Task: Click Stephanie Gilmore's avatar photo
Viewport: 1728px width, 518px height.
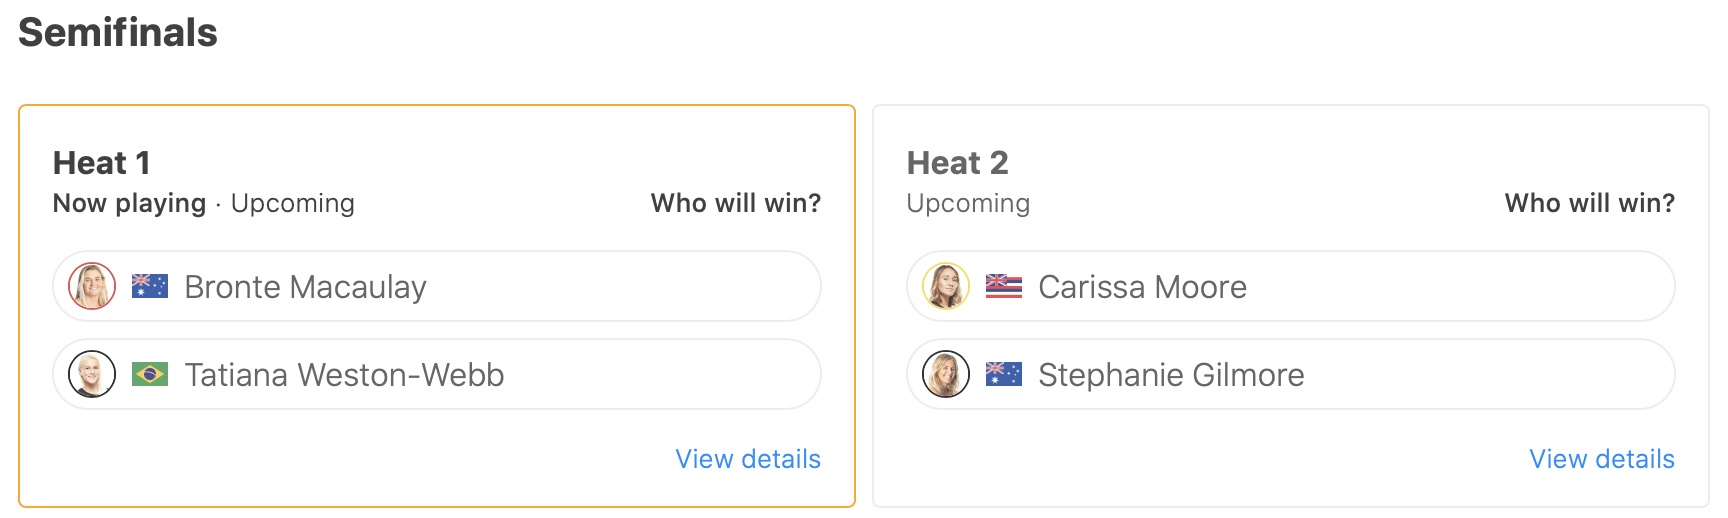Action: tap(946, 375)
